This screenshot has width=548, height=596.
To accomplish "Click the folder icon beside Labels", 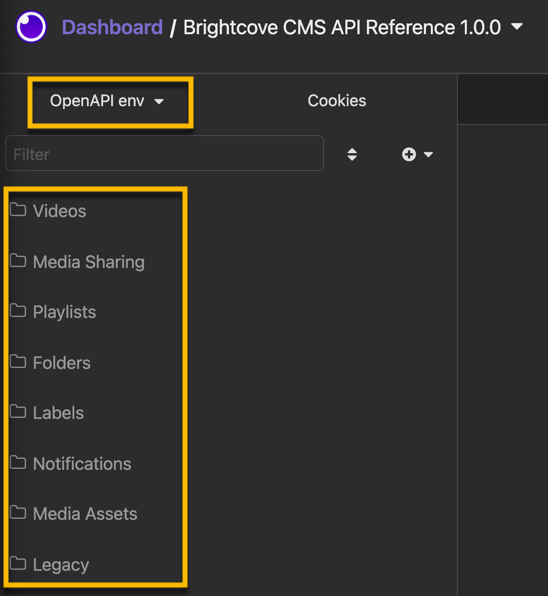I will (x=18, y=412).
